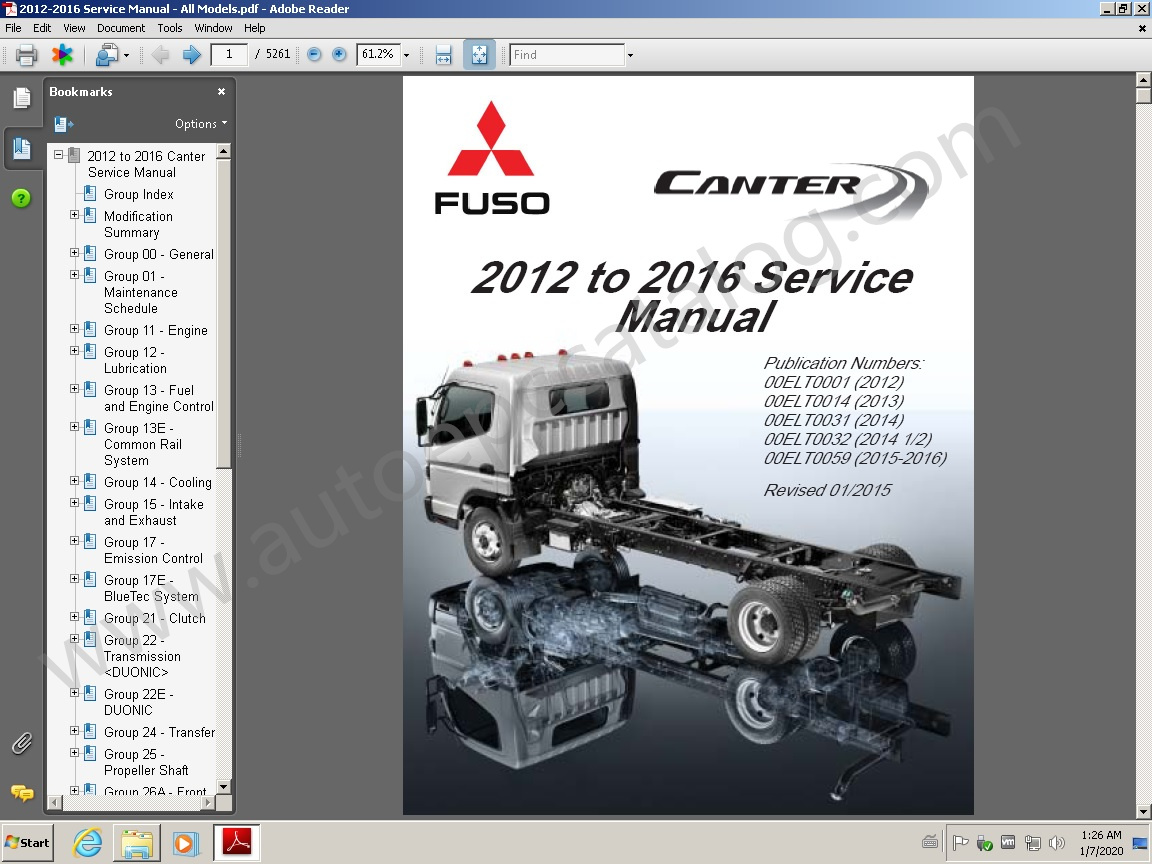
Task: Open Windows Media Player on taskbar
Action: (x=186, y=843)
